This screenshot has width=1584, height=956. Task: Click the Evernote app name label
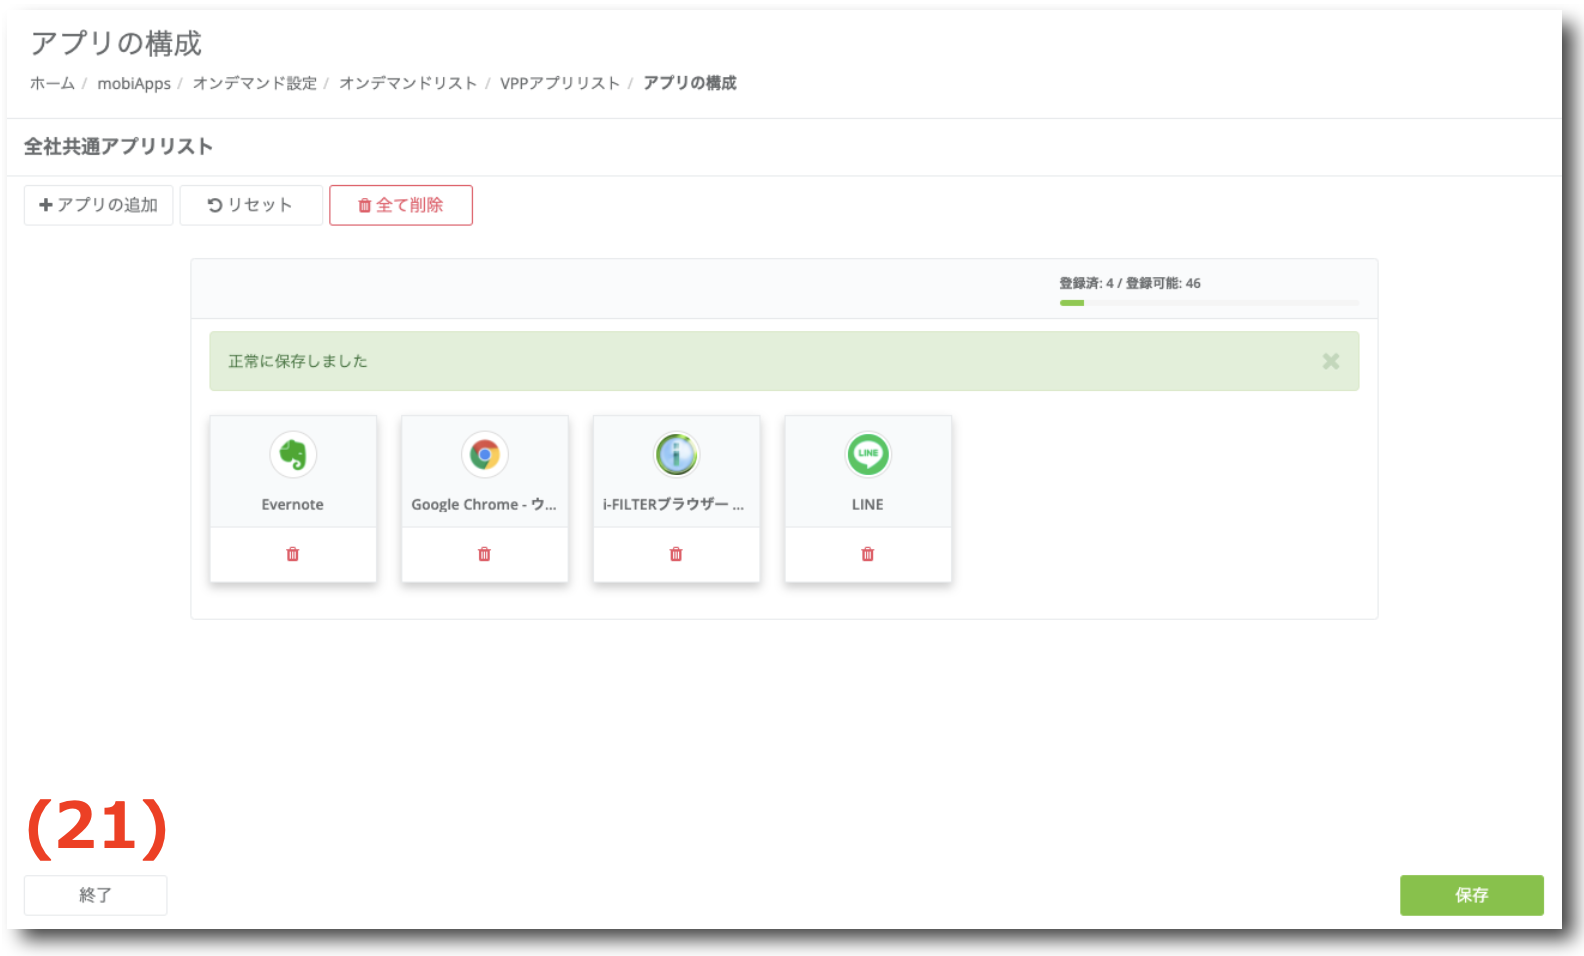point(293,504)
